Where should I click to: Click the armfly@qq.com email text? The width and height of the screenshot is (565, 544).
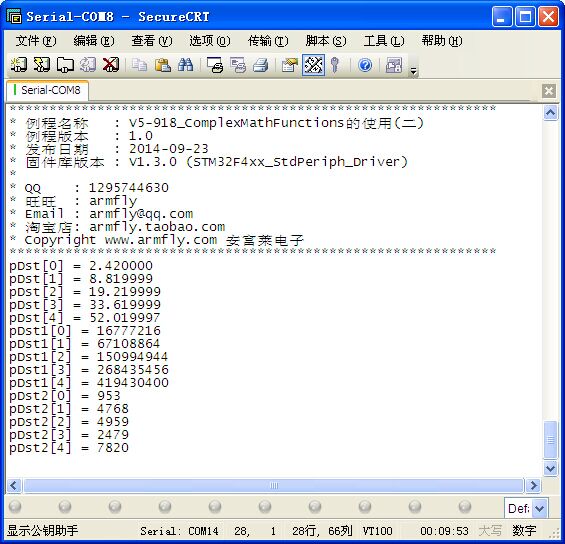coord(141,214)
